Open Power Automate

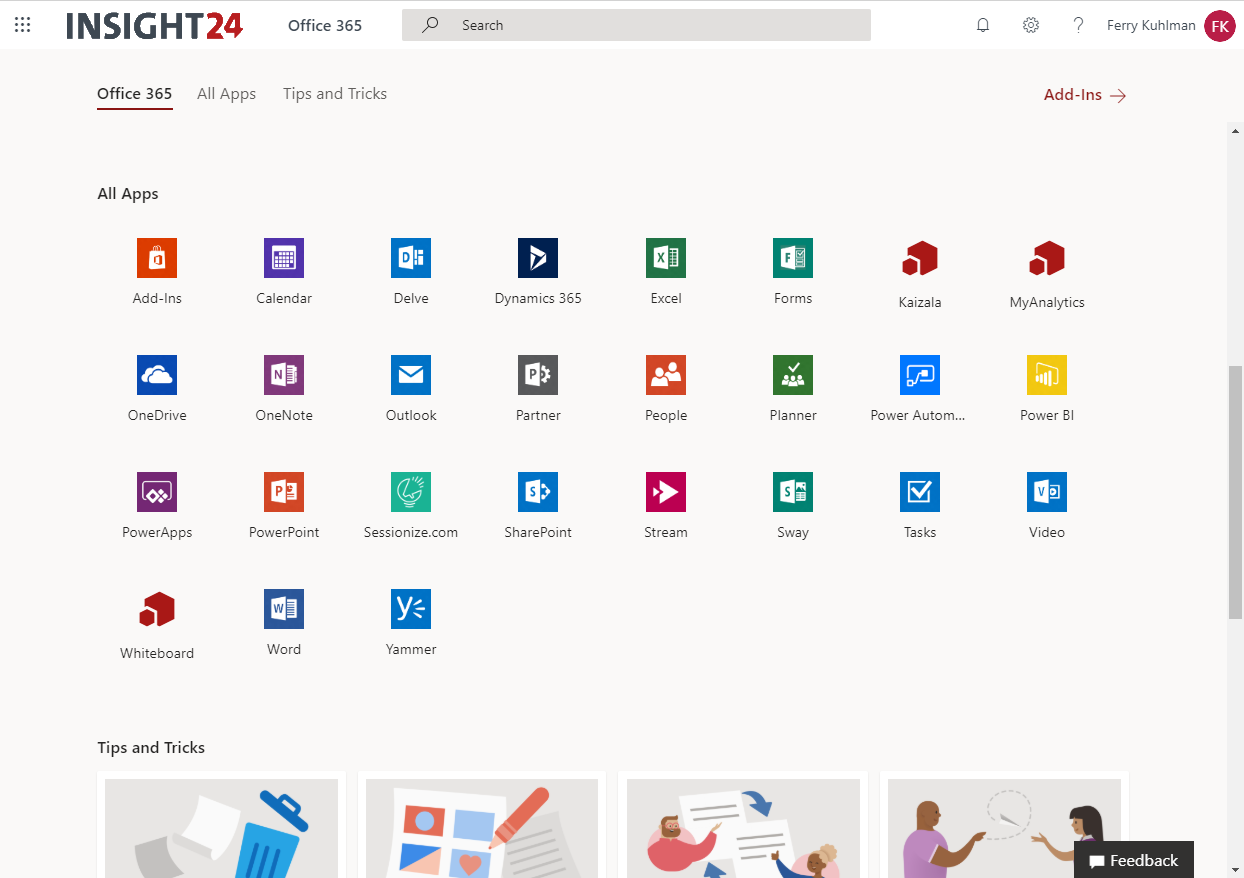(920, 375)
